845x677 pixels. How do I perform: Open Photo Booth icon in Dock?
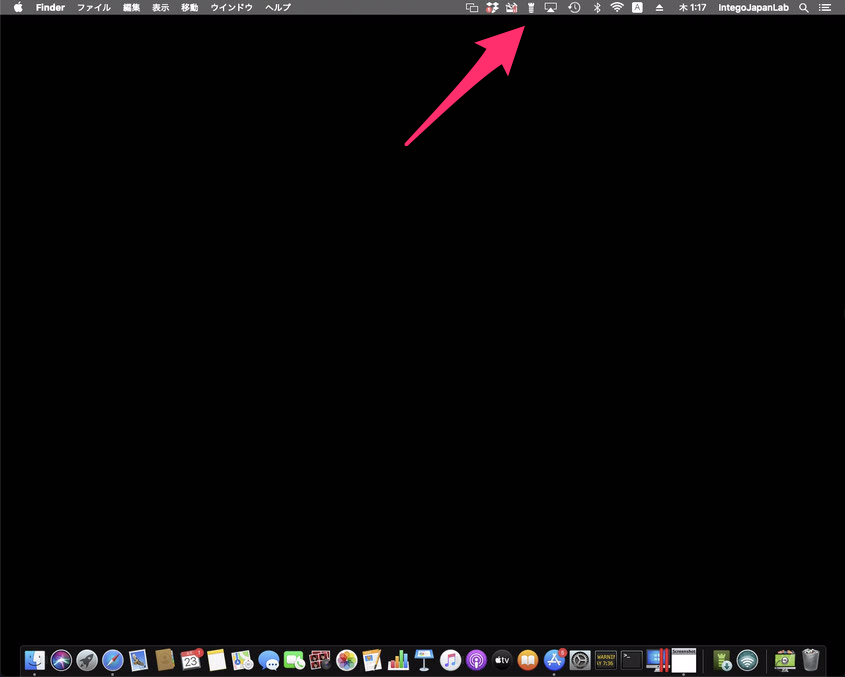point(320,660)
